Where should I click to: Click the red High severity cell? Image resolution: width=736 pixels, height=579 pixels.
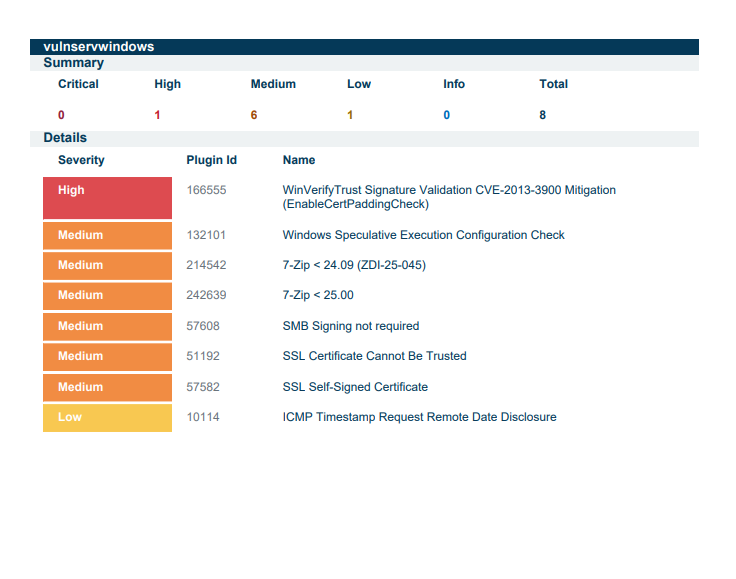click(107, 198)
